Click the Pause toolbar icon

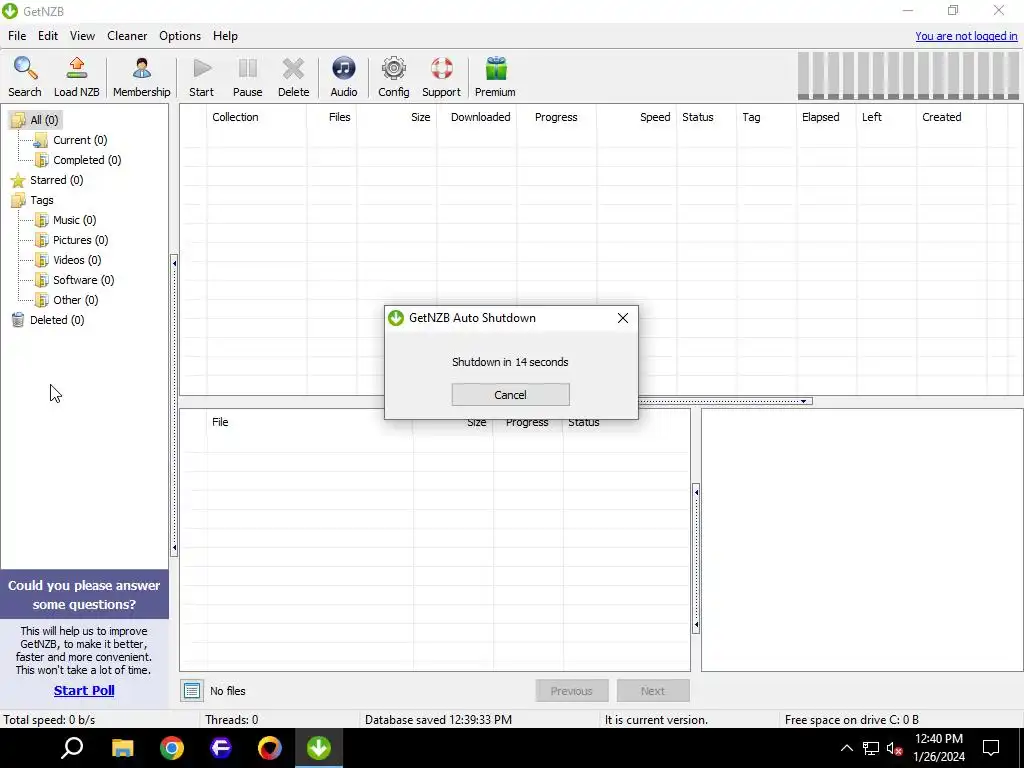[x=248, y=77]
